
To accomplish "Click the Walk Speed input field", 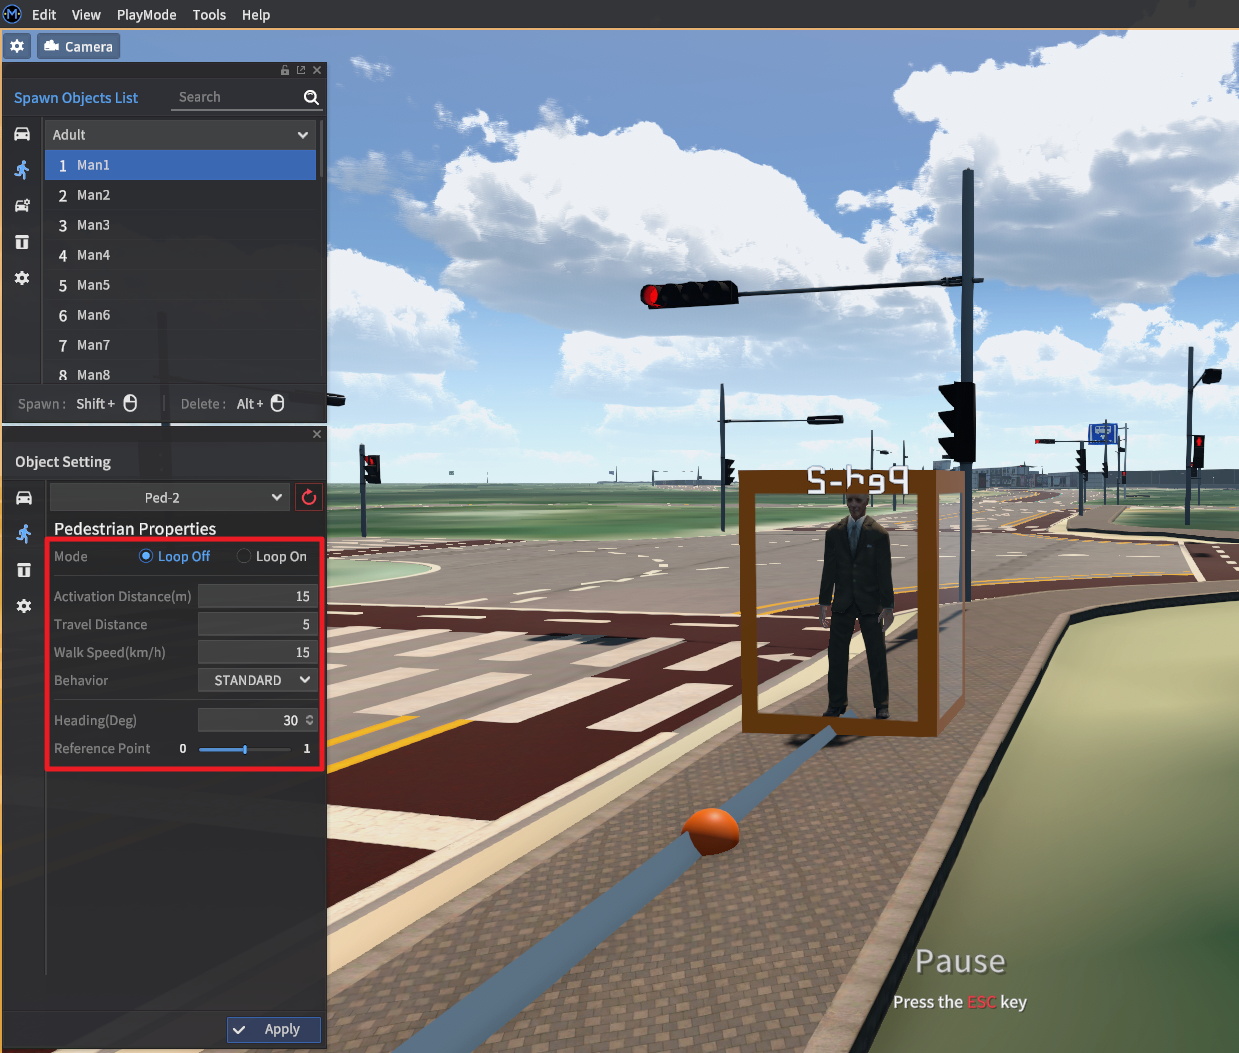I will click(257, 652).
